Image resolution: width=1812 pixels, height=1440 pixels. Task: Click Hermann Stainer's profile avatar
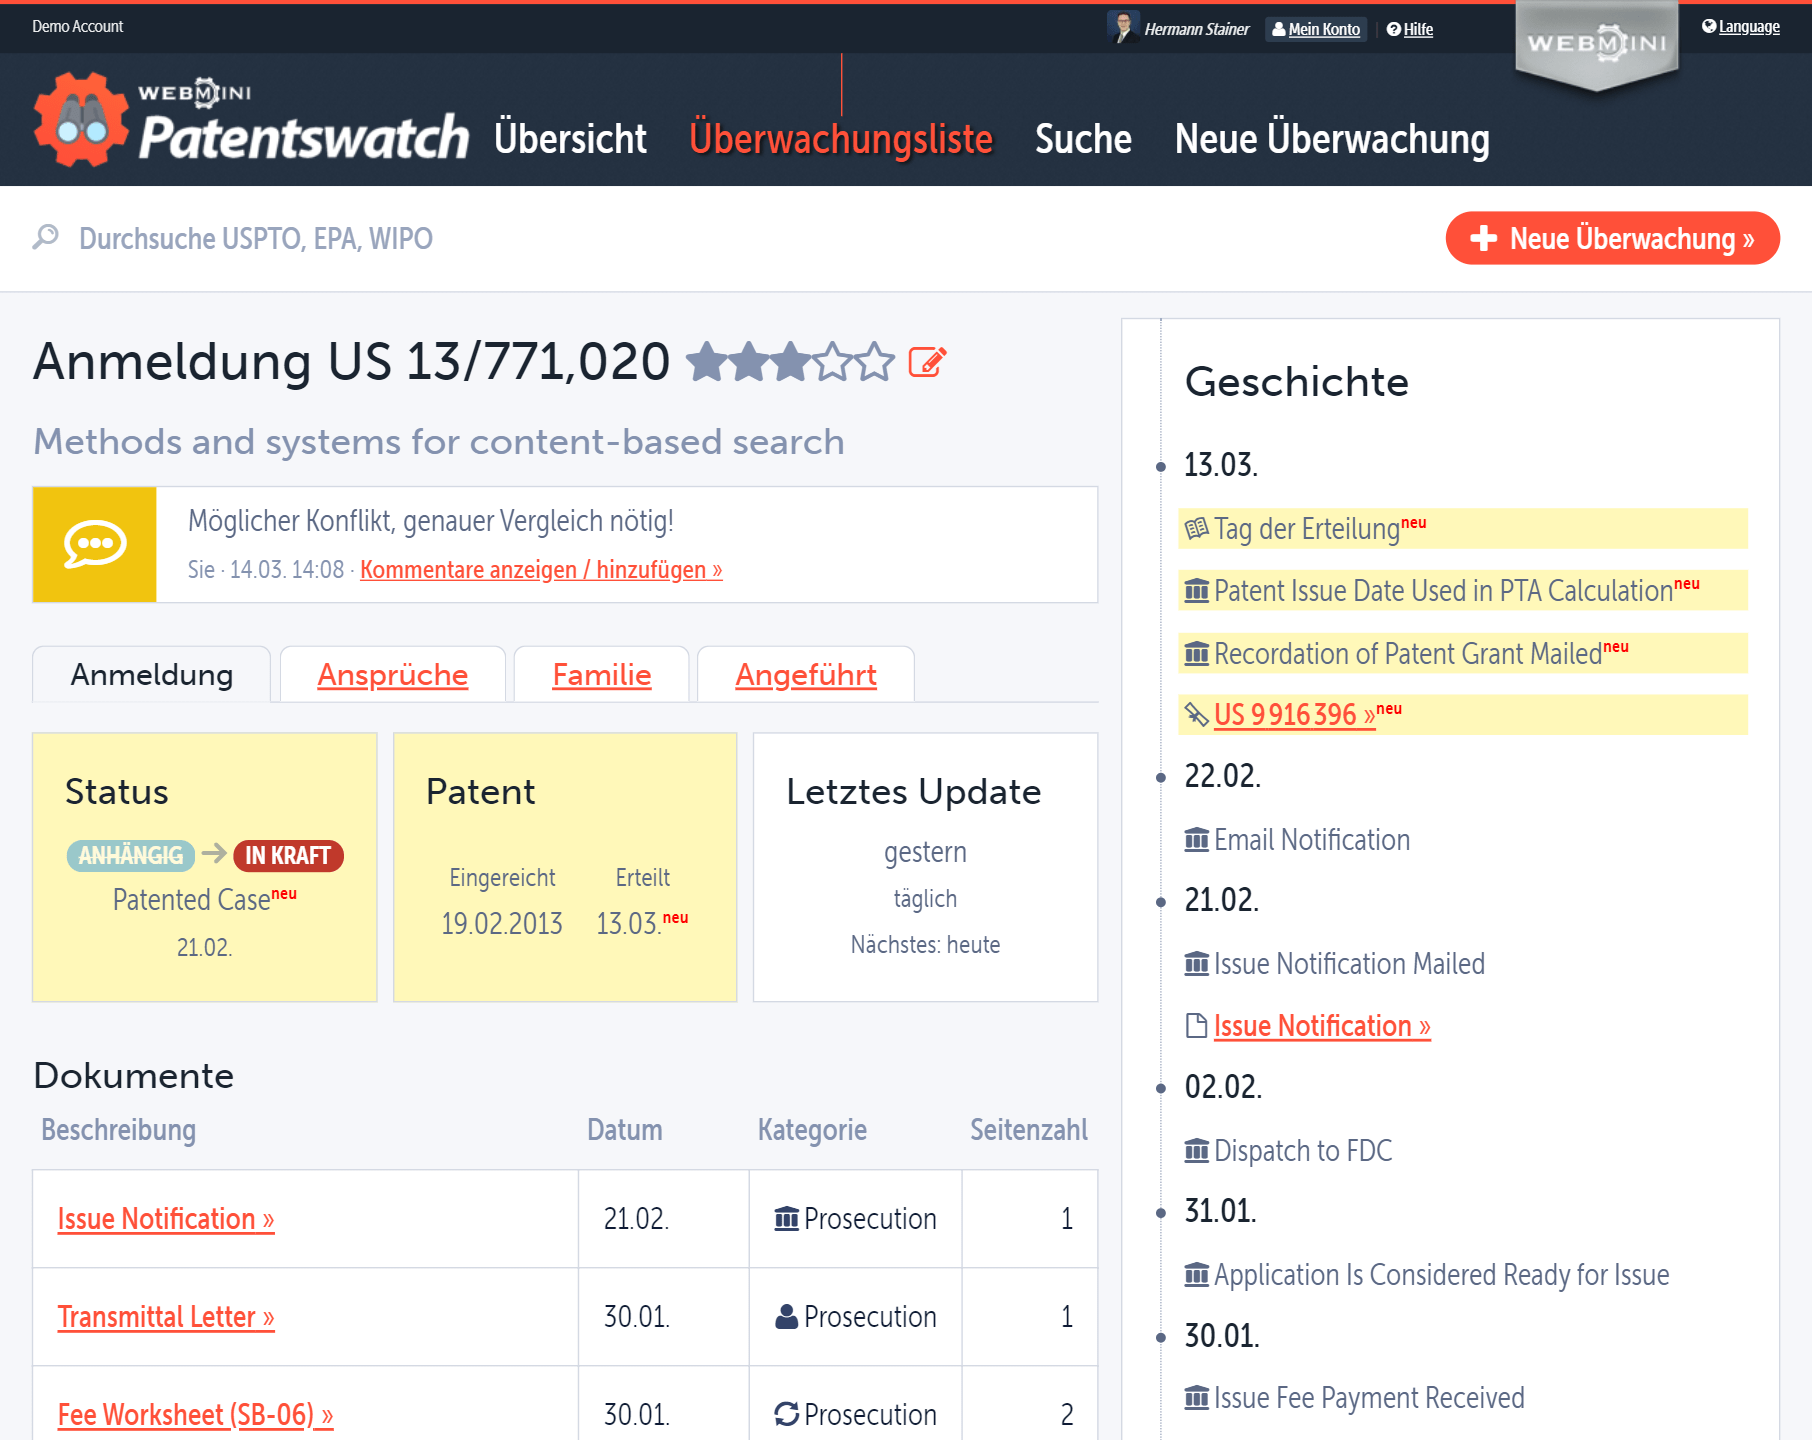point(1124,27)
